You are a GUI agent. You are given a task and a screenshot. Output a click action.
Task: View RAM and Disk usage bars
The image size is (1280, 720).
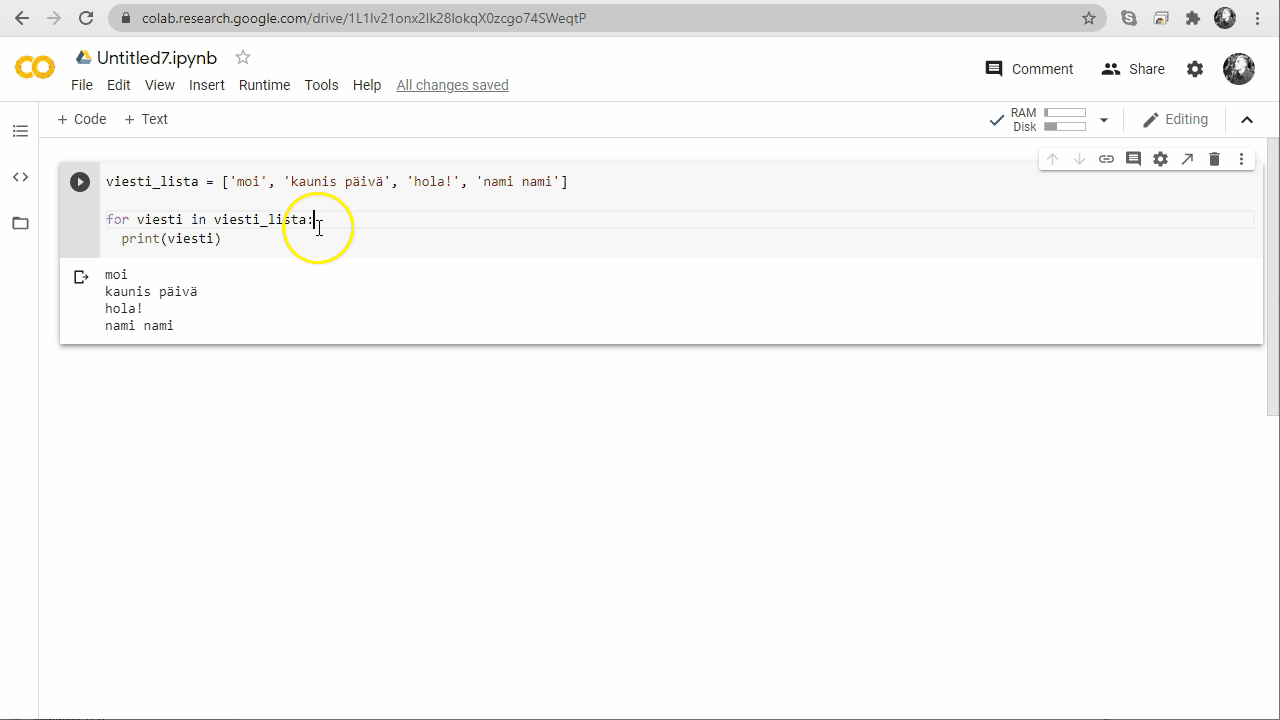coord(1065,120)
